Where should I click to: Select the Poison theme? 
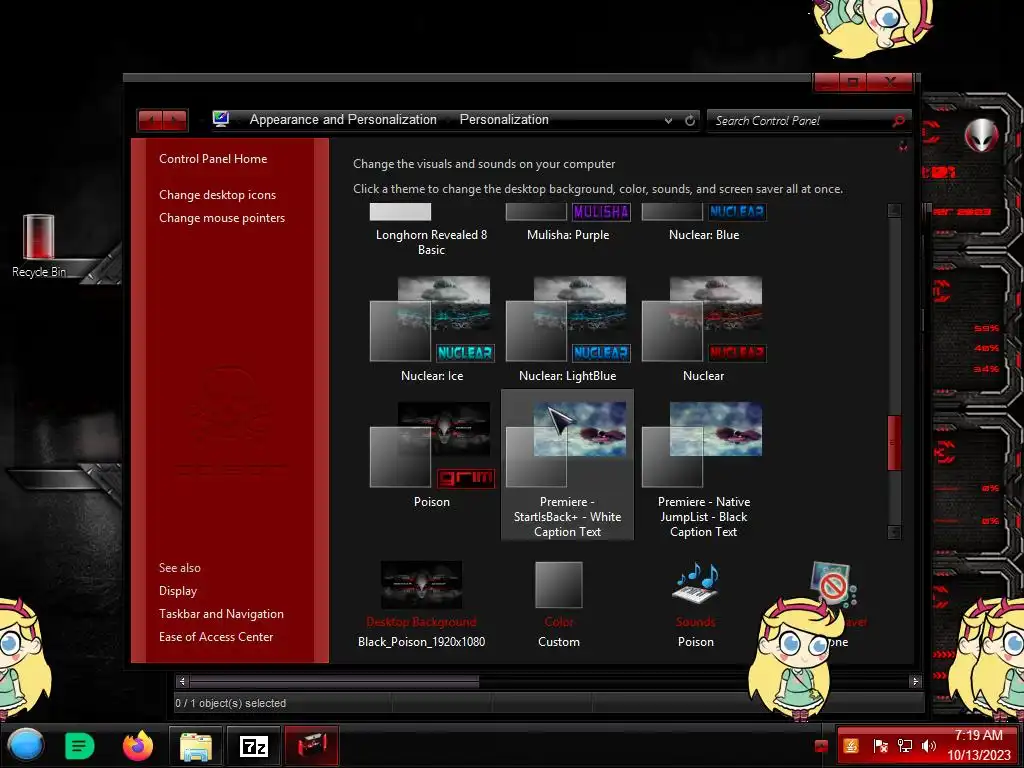pos(432,455)
